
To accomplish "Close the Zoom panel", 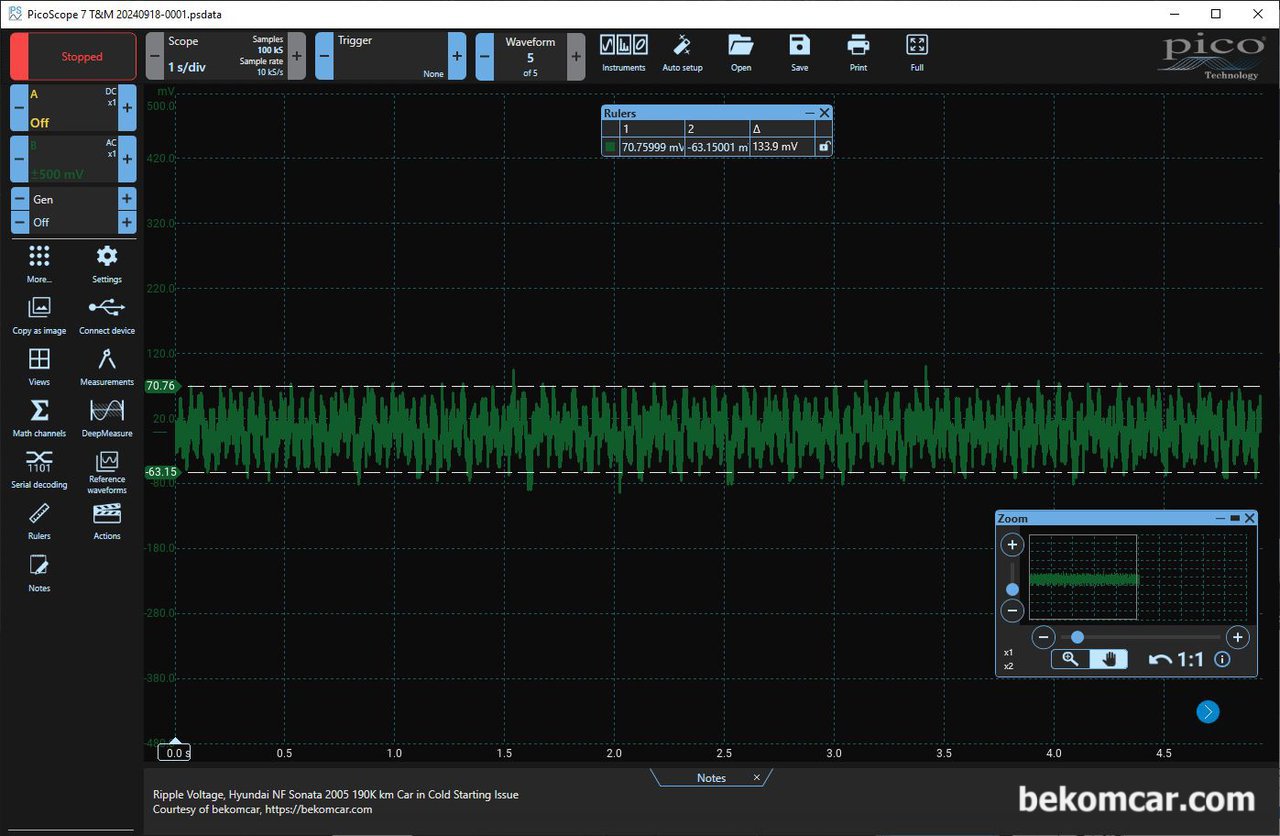I will (1249, 518).
